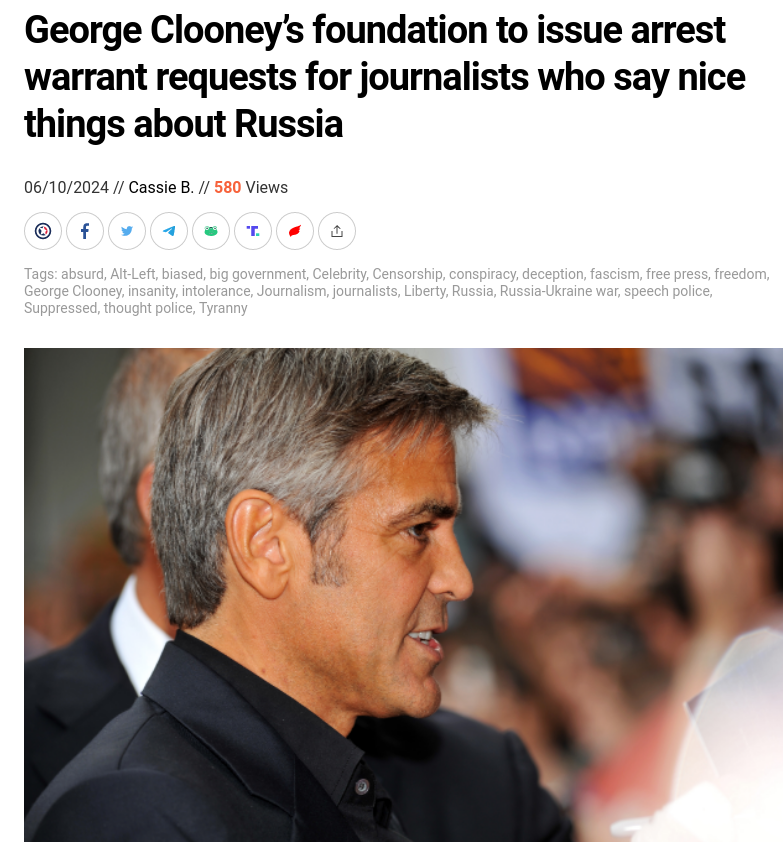Open the Russia-Ukraine war tag

point(559,291)
